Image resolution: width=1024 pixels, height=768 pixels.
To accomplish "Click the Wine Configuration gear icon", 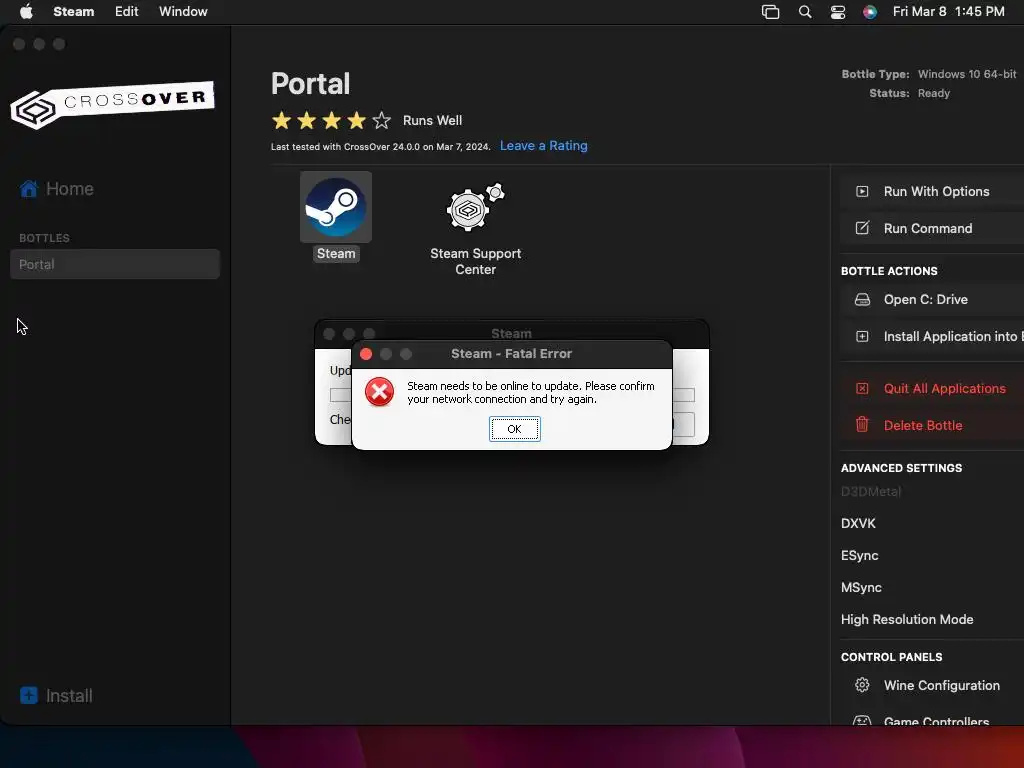I will click(x=862, y=685).
